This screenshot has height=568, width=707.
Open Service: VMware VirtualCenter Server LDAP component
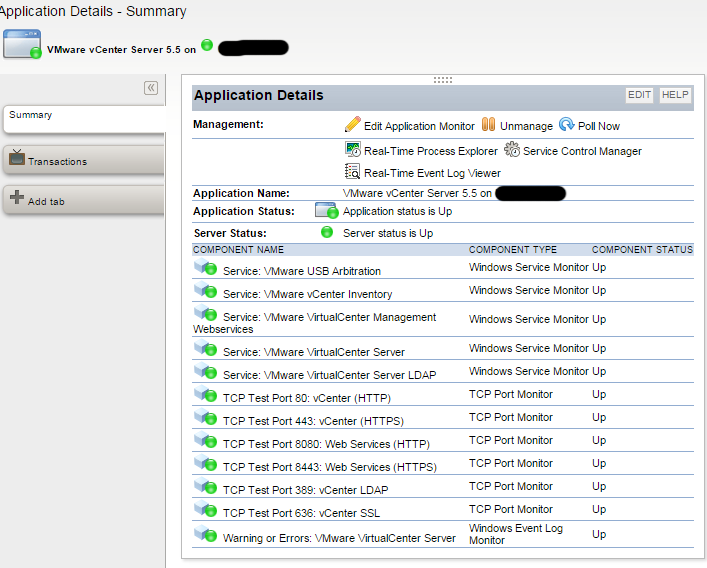[330, 375]
